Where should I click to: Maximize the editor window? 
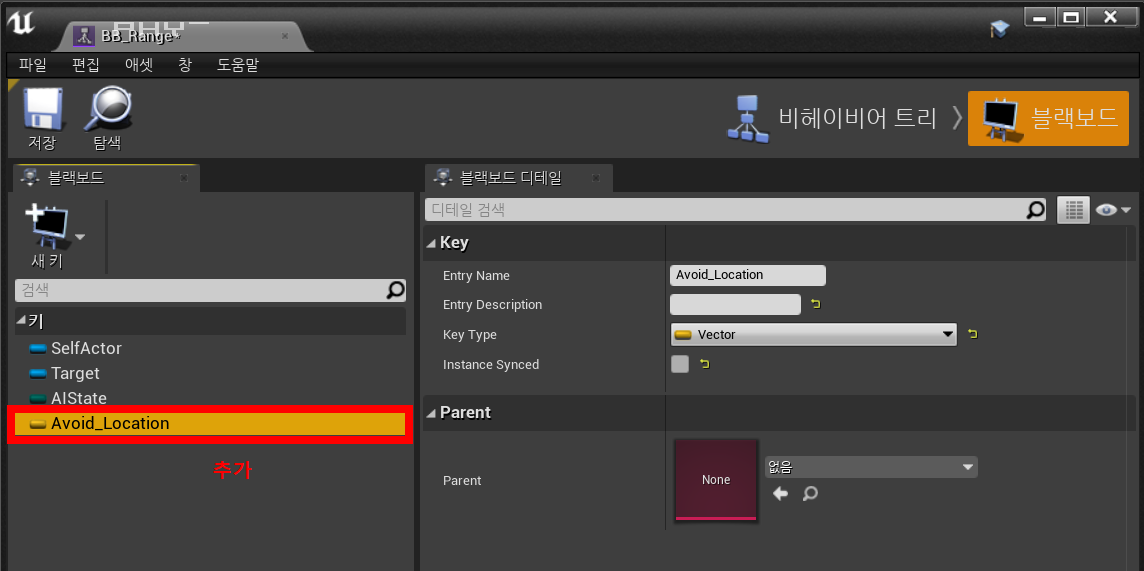1071,16
